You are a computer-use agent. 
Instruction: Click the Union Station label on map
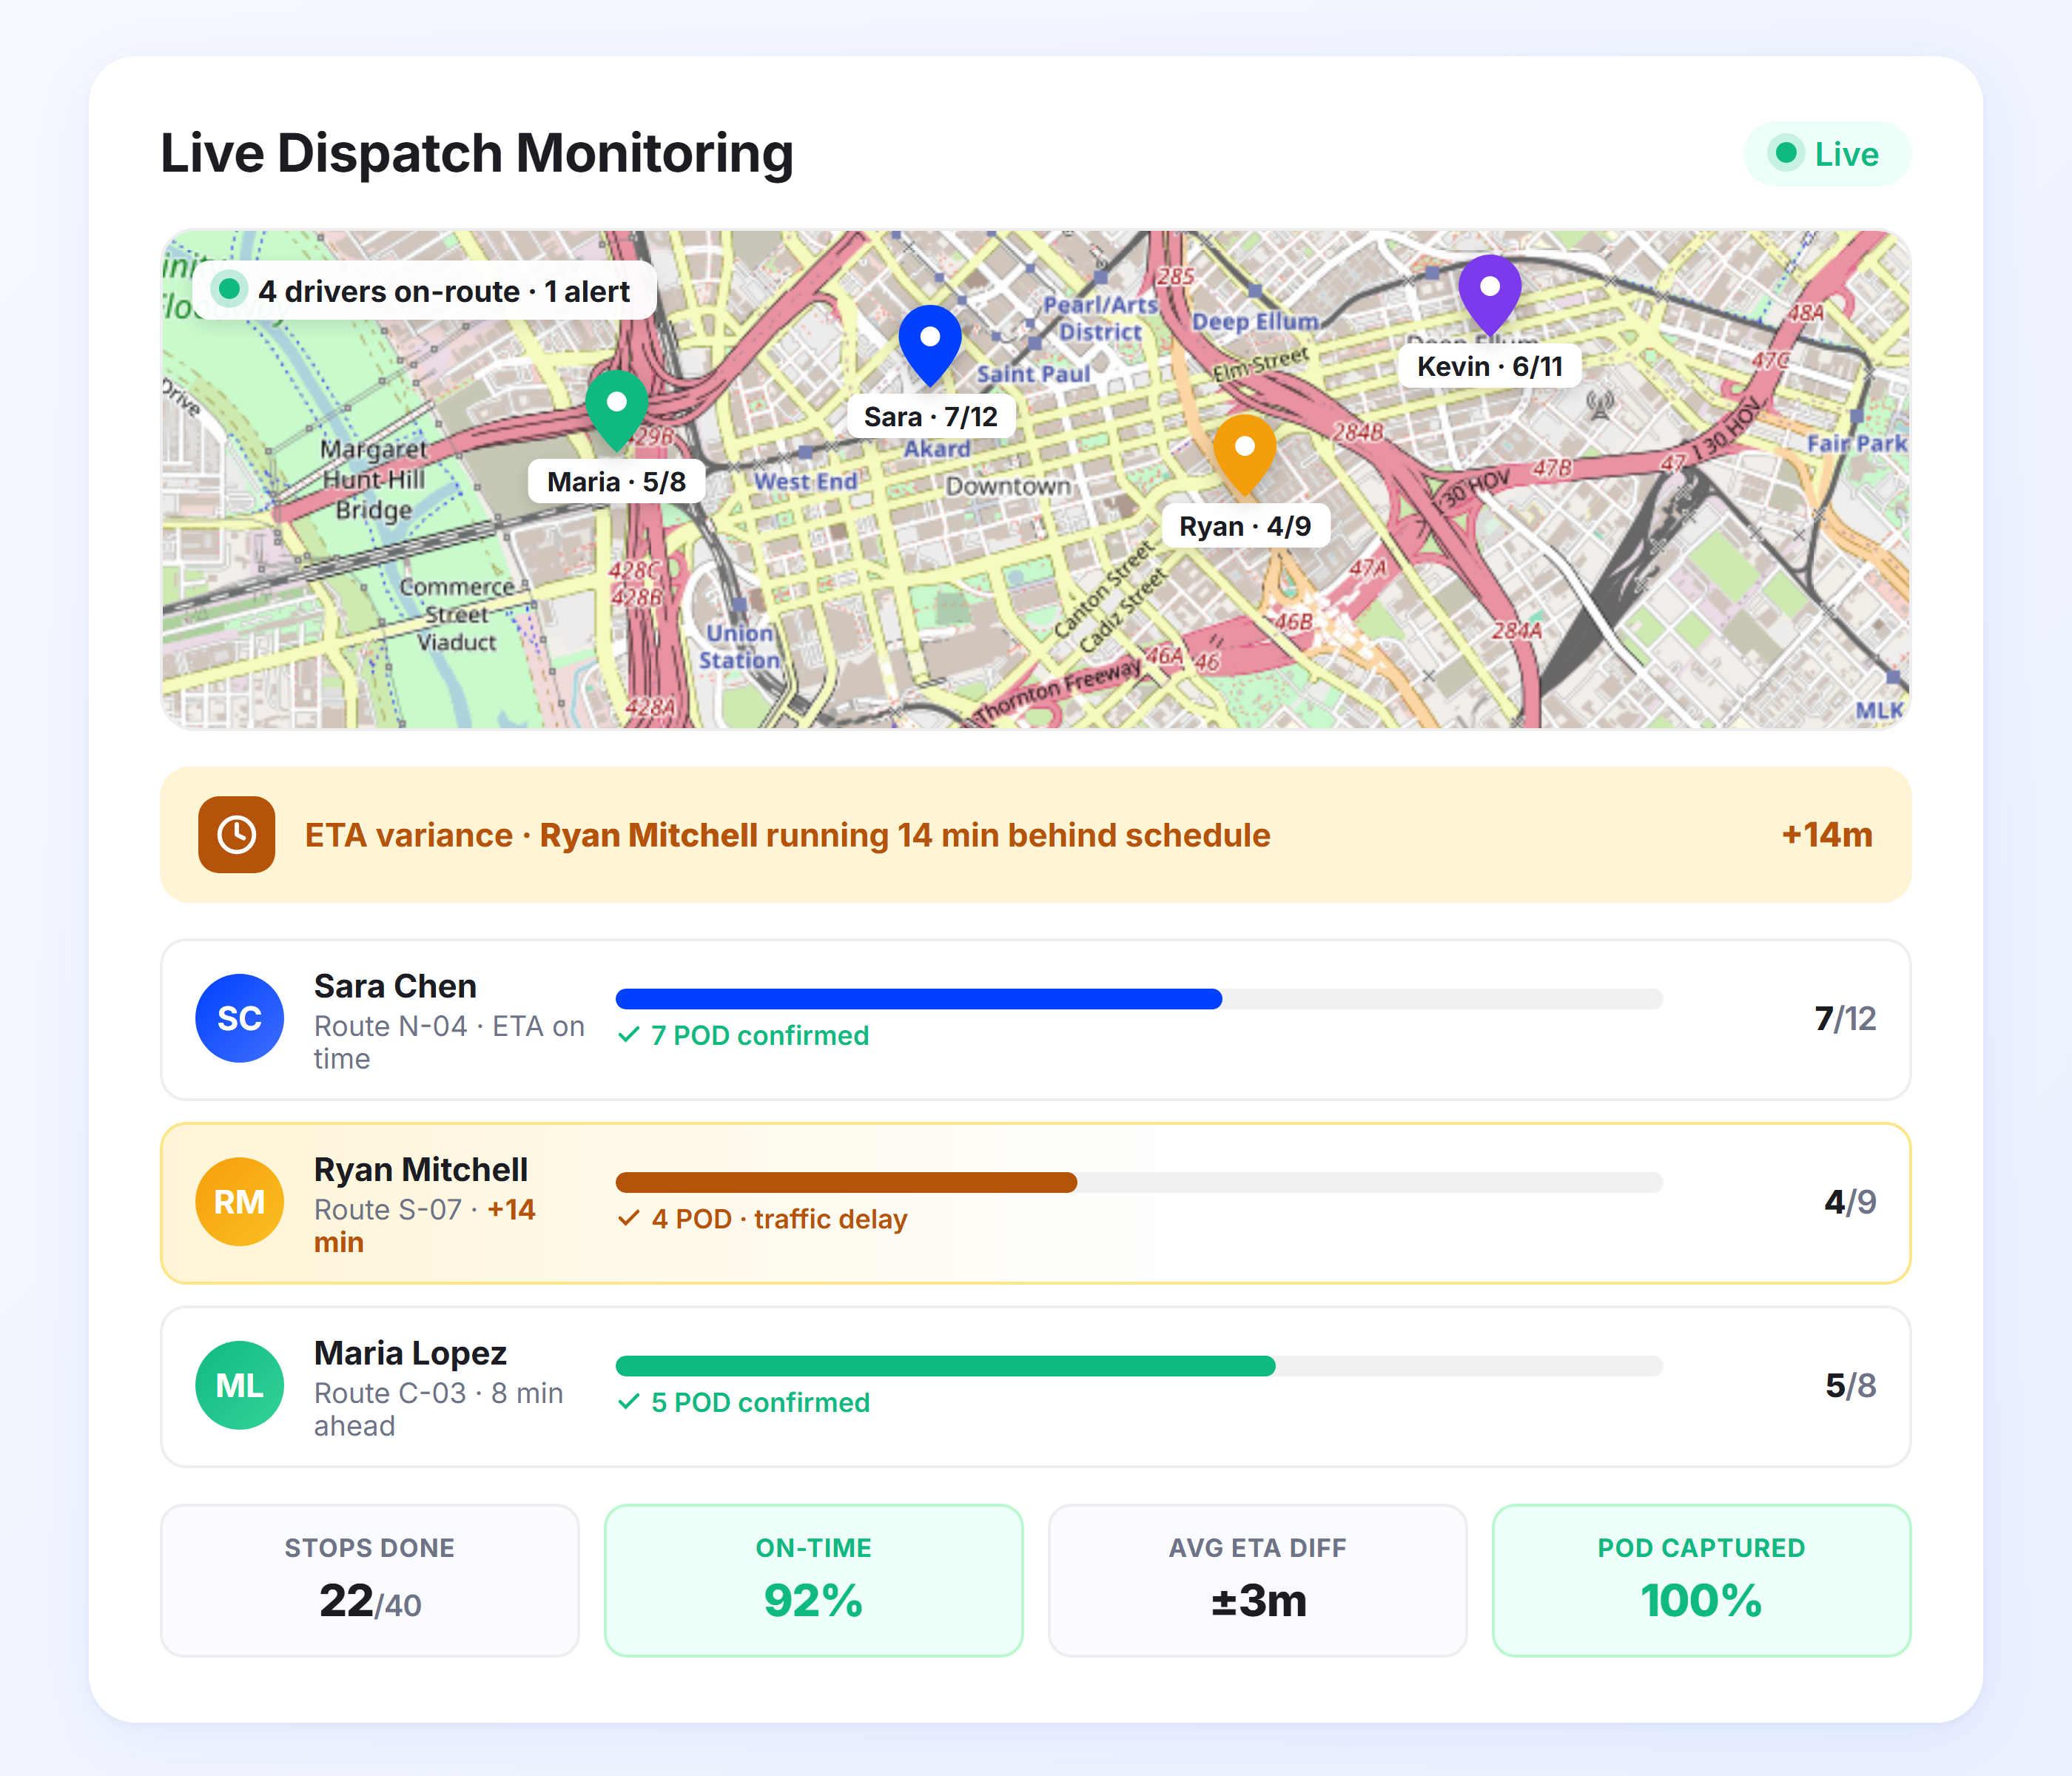point(739,646)
